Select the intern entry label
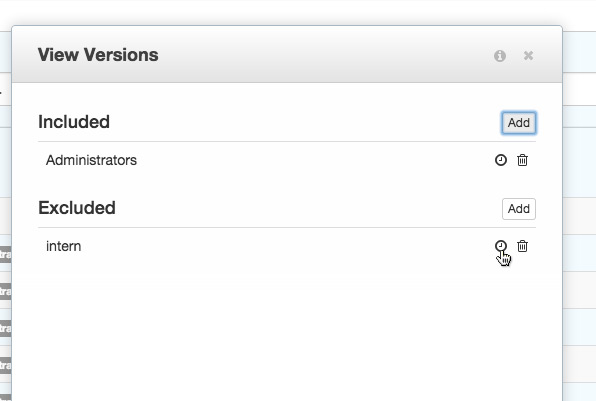The image size is (596, 401). tap(63, 246)
